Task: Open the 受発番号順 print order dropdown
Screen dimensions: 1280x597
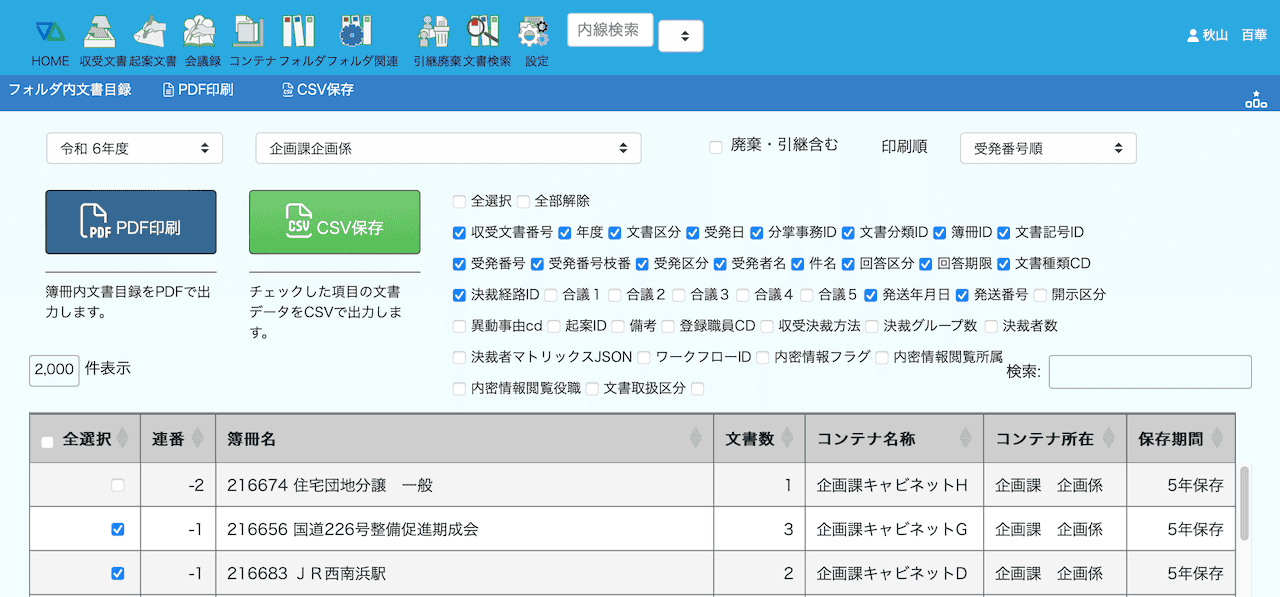Action: click(1047, 149)
